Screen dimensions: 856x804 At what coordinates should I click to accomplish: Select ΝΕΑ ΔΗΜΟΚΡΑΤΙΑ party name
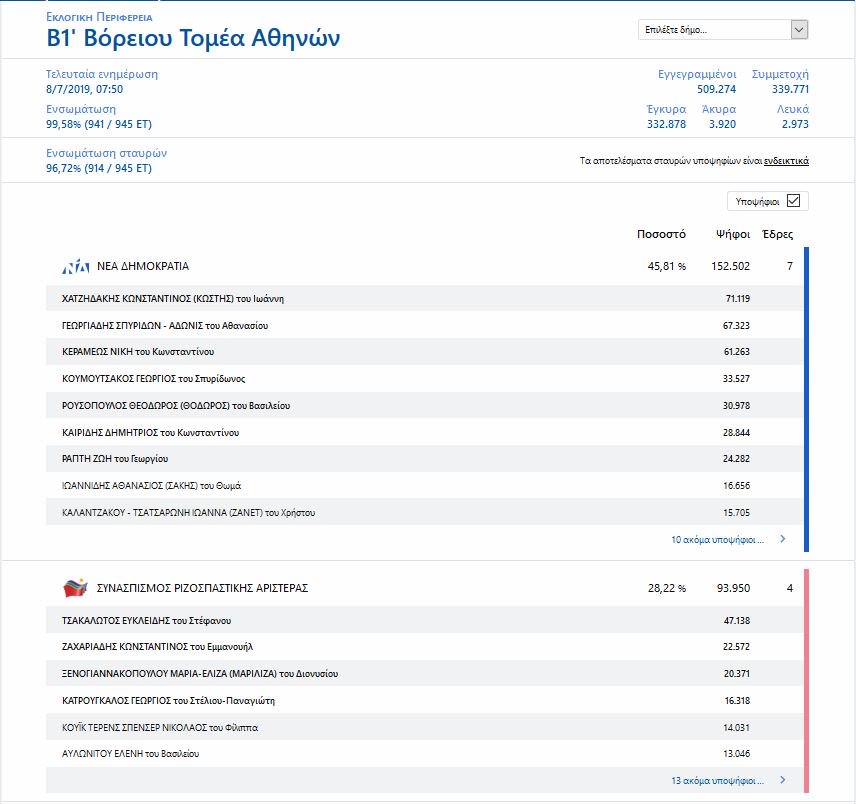(143, 266)
